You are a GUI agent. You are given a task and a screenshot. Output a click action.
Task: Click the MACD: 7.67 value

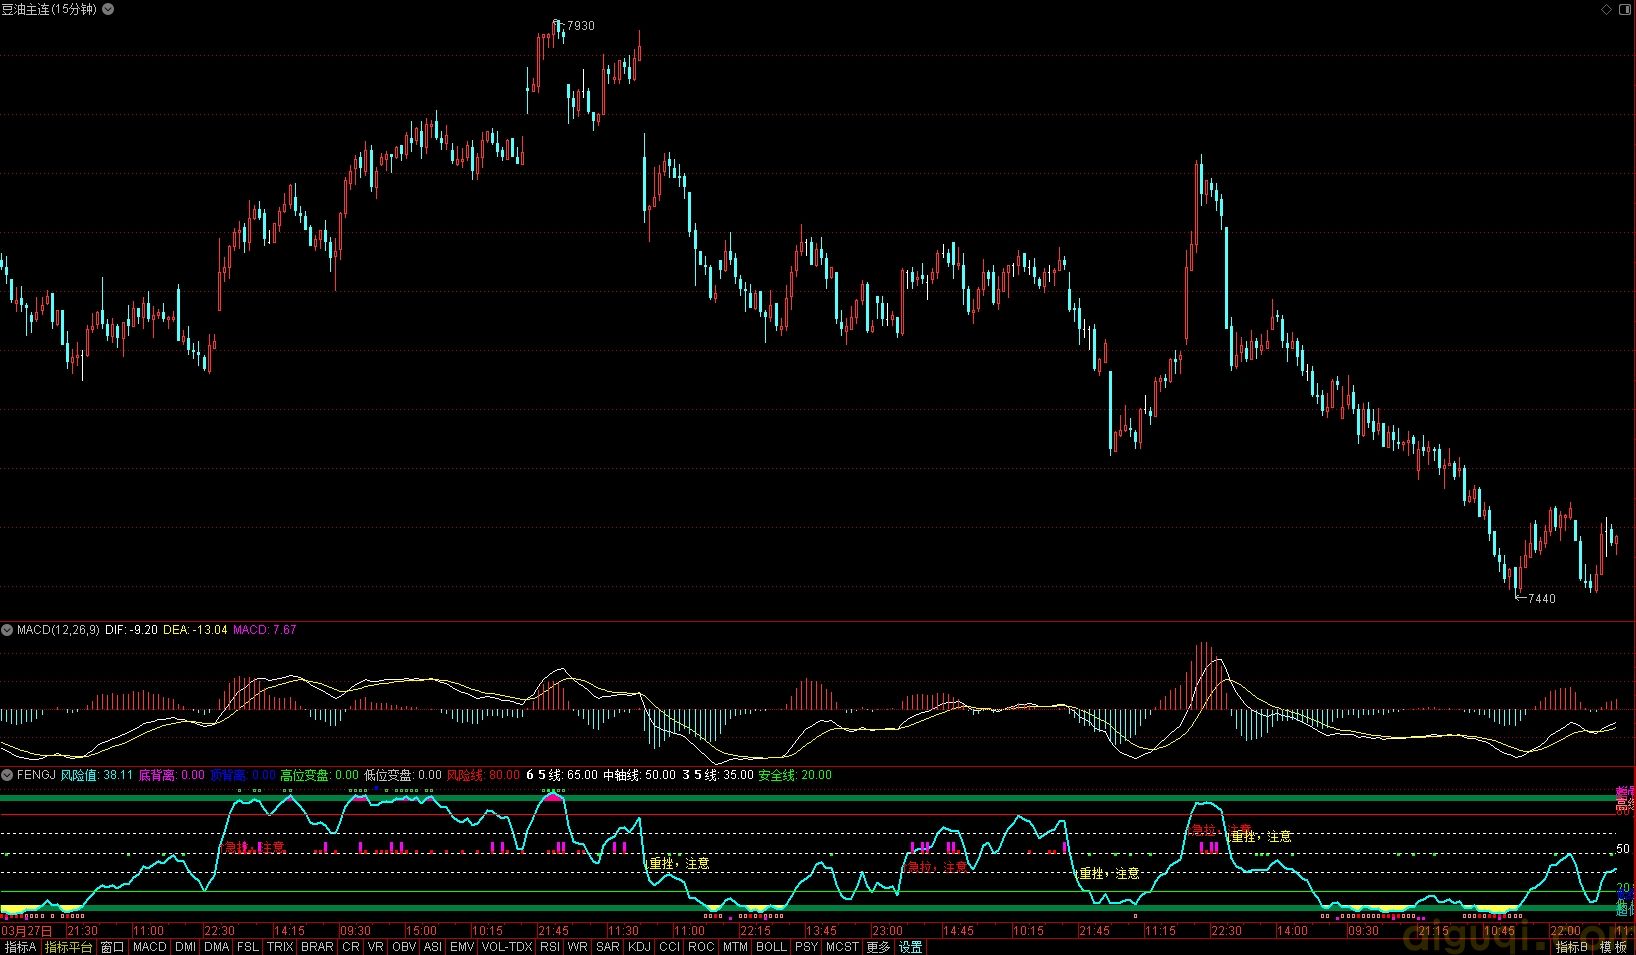click(x=264, y=630)
